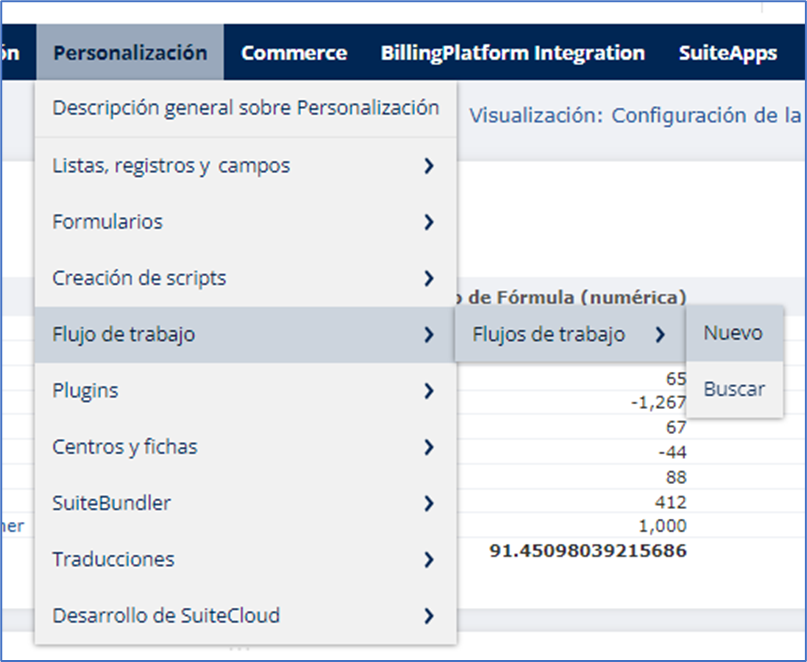Screen dimensions: 807x662
Task: Expand chevron next to Formularios
Action: coord(429,222)
